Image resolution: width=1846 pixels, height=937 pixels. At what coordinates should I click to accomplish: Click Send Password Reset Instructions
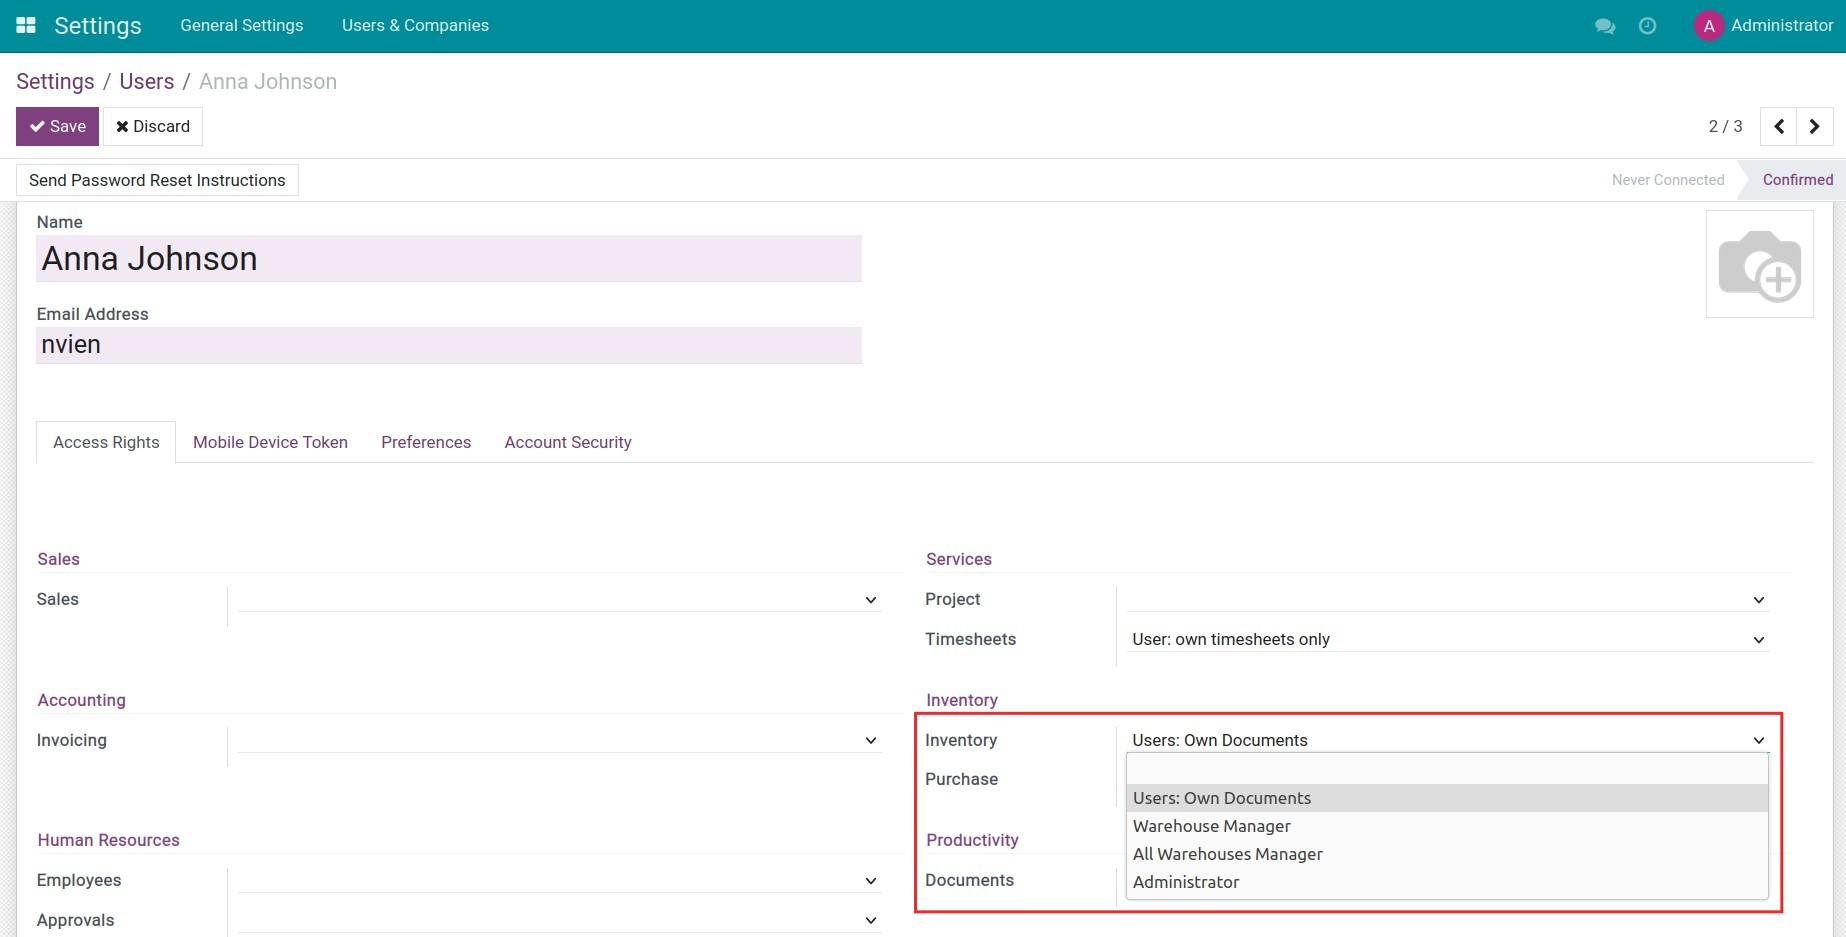[x=157, y=180]
